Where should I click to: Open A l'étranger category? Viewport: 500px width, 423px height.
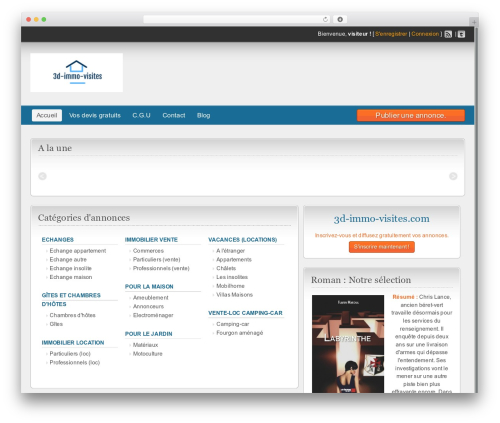click(x=230, y=251)
